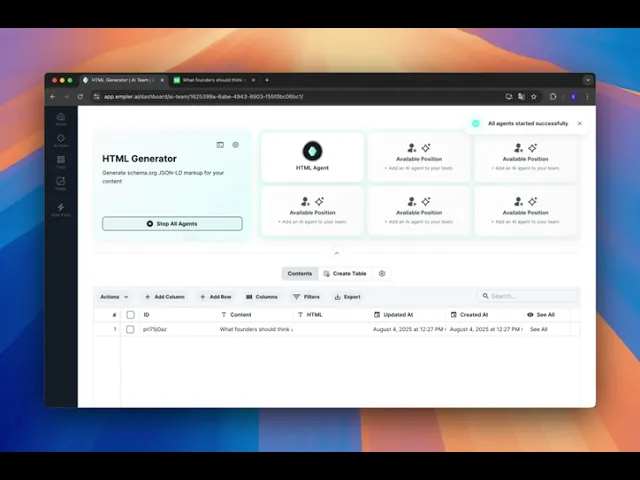Switch to the HTML Generator browser tab

[122, 80]
